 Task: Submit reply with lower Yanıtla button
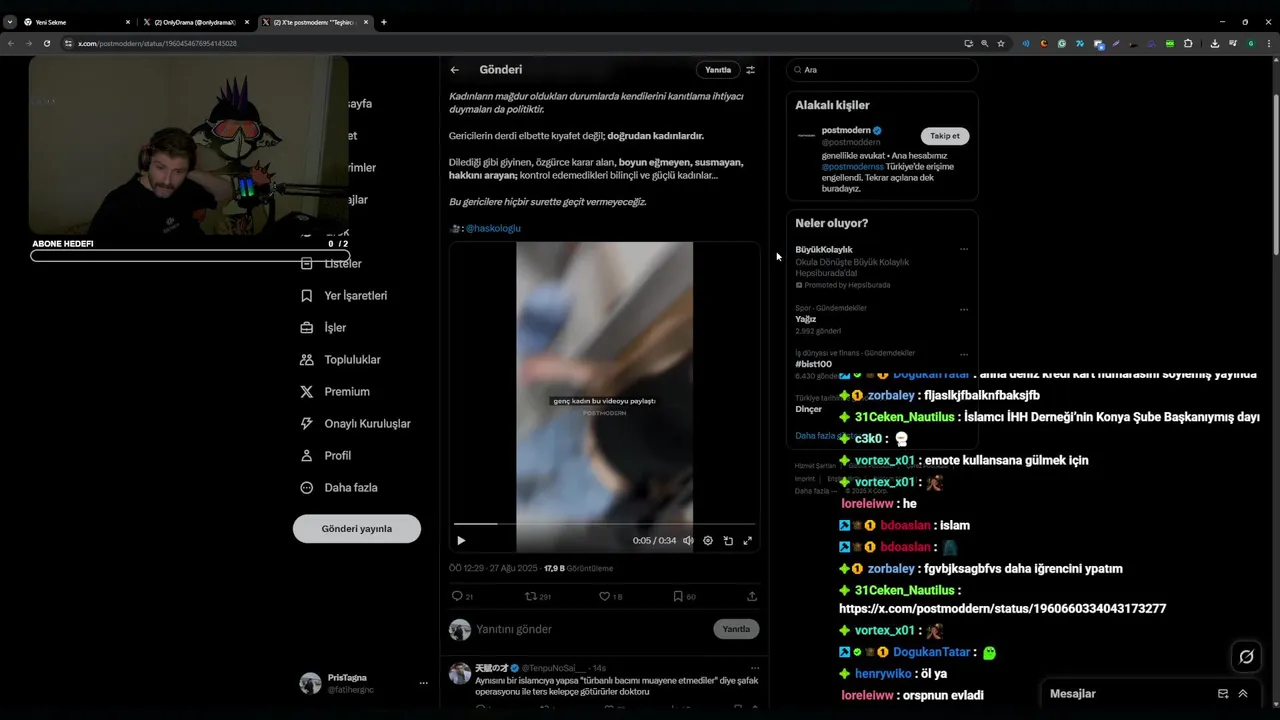(736, 629)
